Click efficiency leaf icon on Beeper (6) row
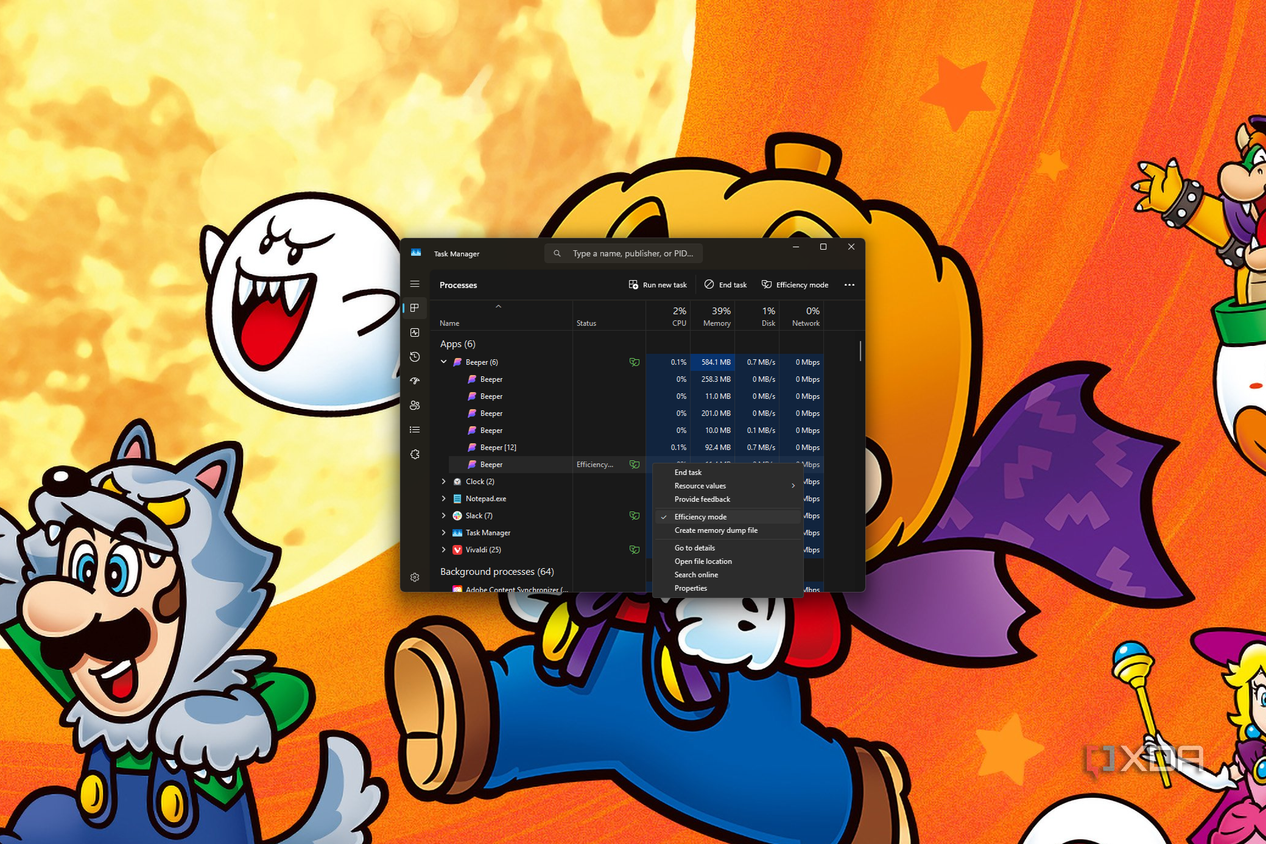This screenshot has height=844, width=1266. coord(634,362)
